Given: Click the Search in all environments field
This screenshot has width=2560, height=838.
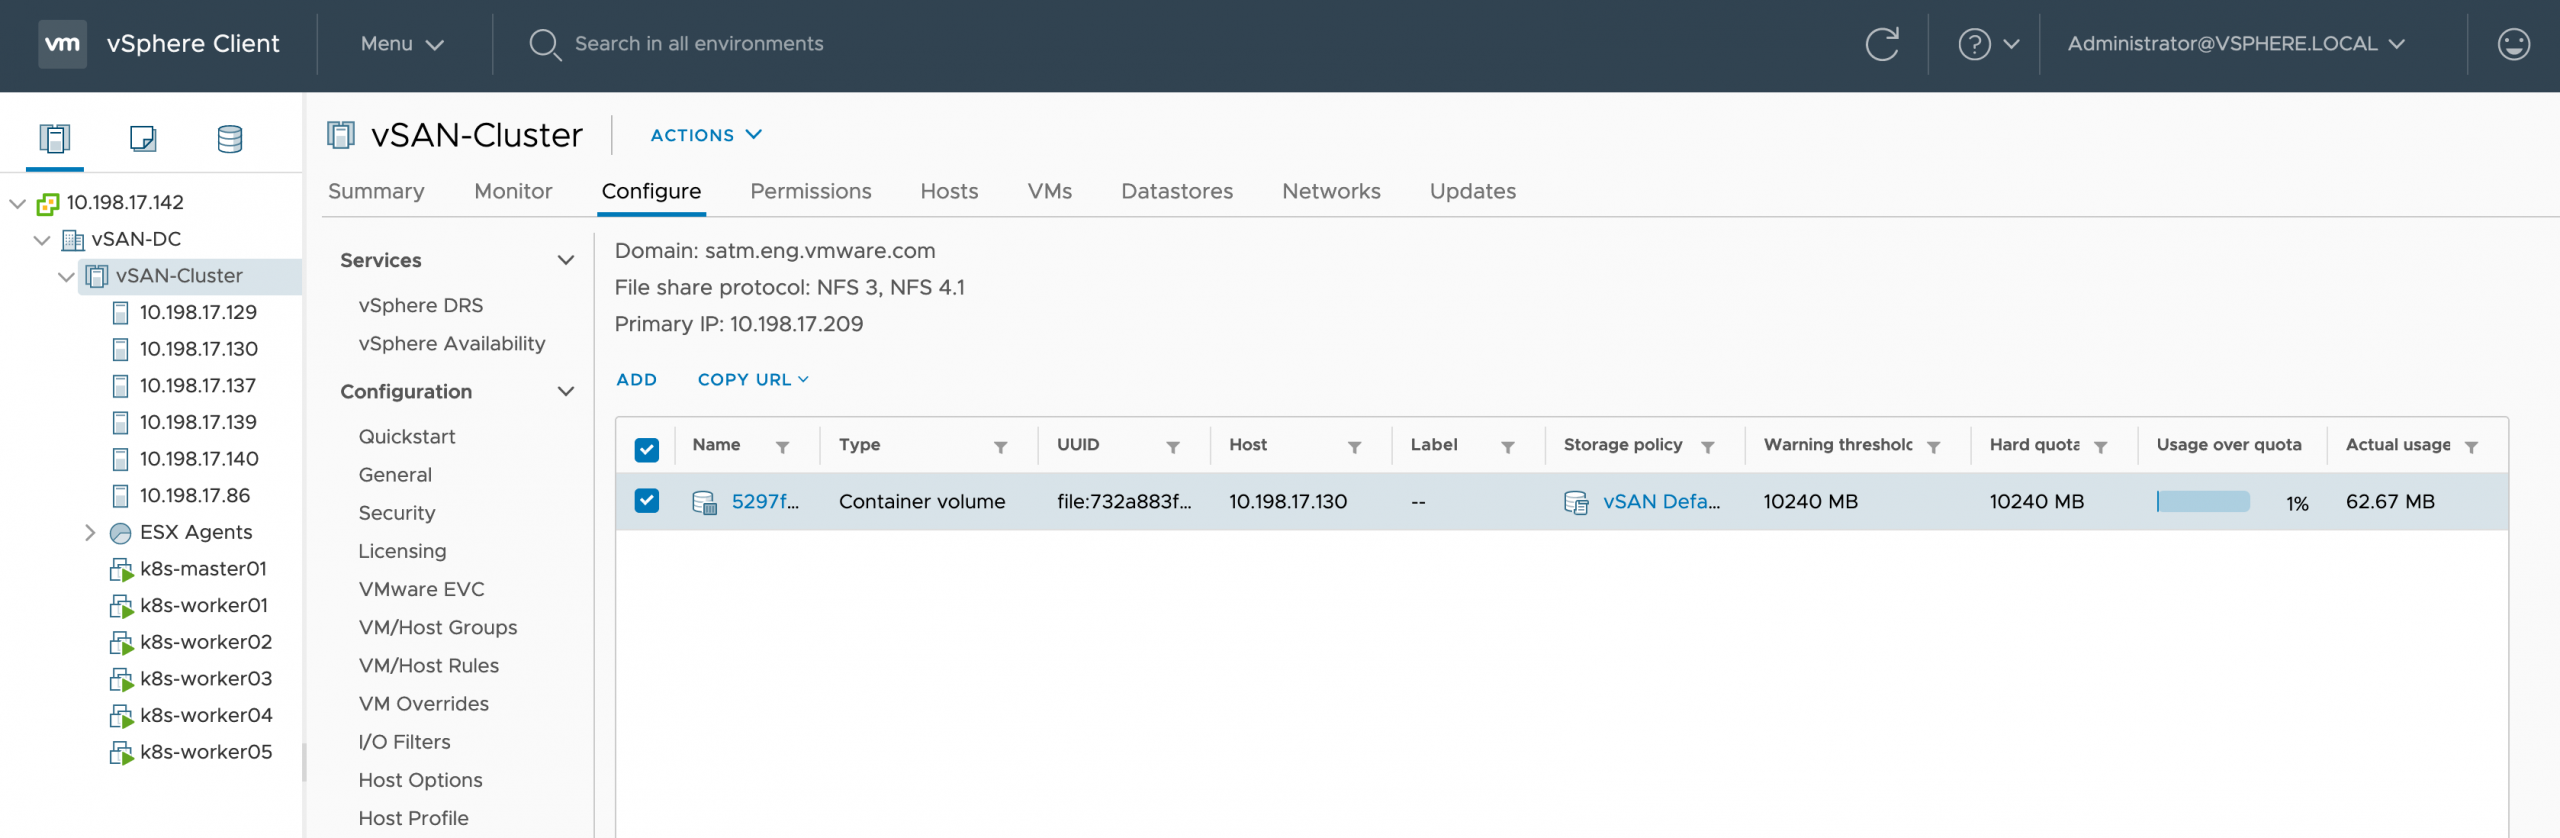Looking at the screenshot, I should (699, 44).
